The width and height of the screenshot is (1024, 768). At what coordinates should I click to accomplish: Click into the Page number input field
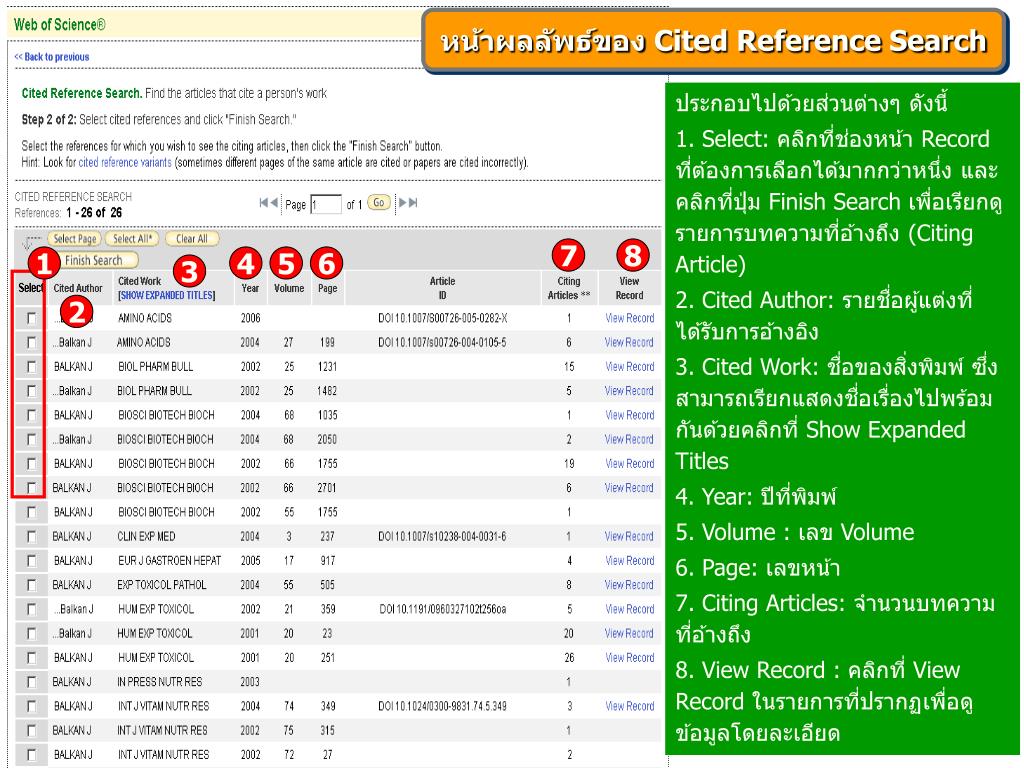[x=326, y=204]
